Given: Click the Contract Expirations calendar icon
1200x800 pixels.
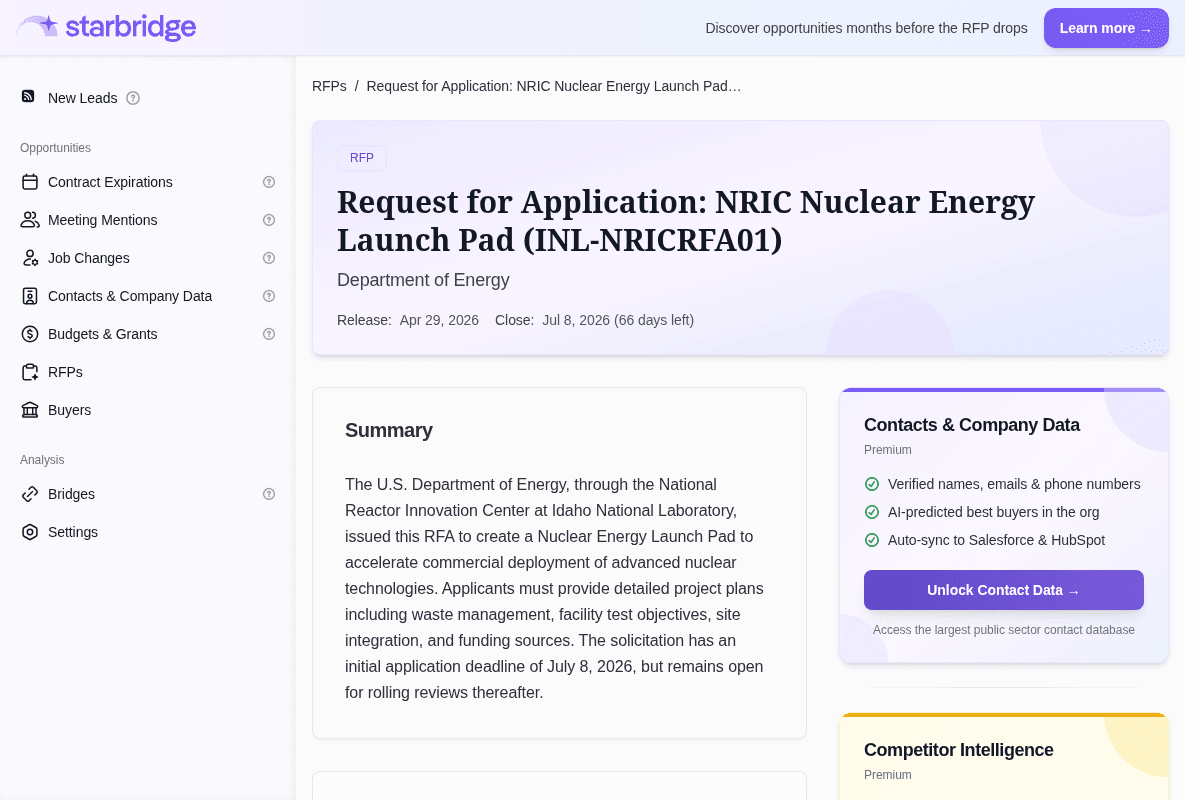Looking at the screenshot, I should click(x=30, y=182).
